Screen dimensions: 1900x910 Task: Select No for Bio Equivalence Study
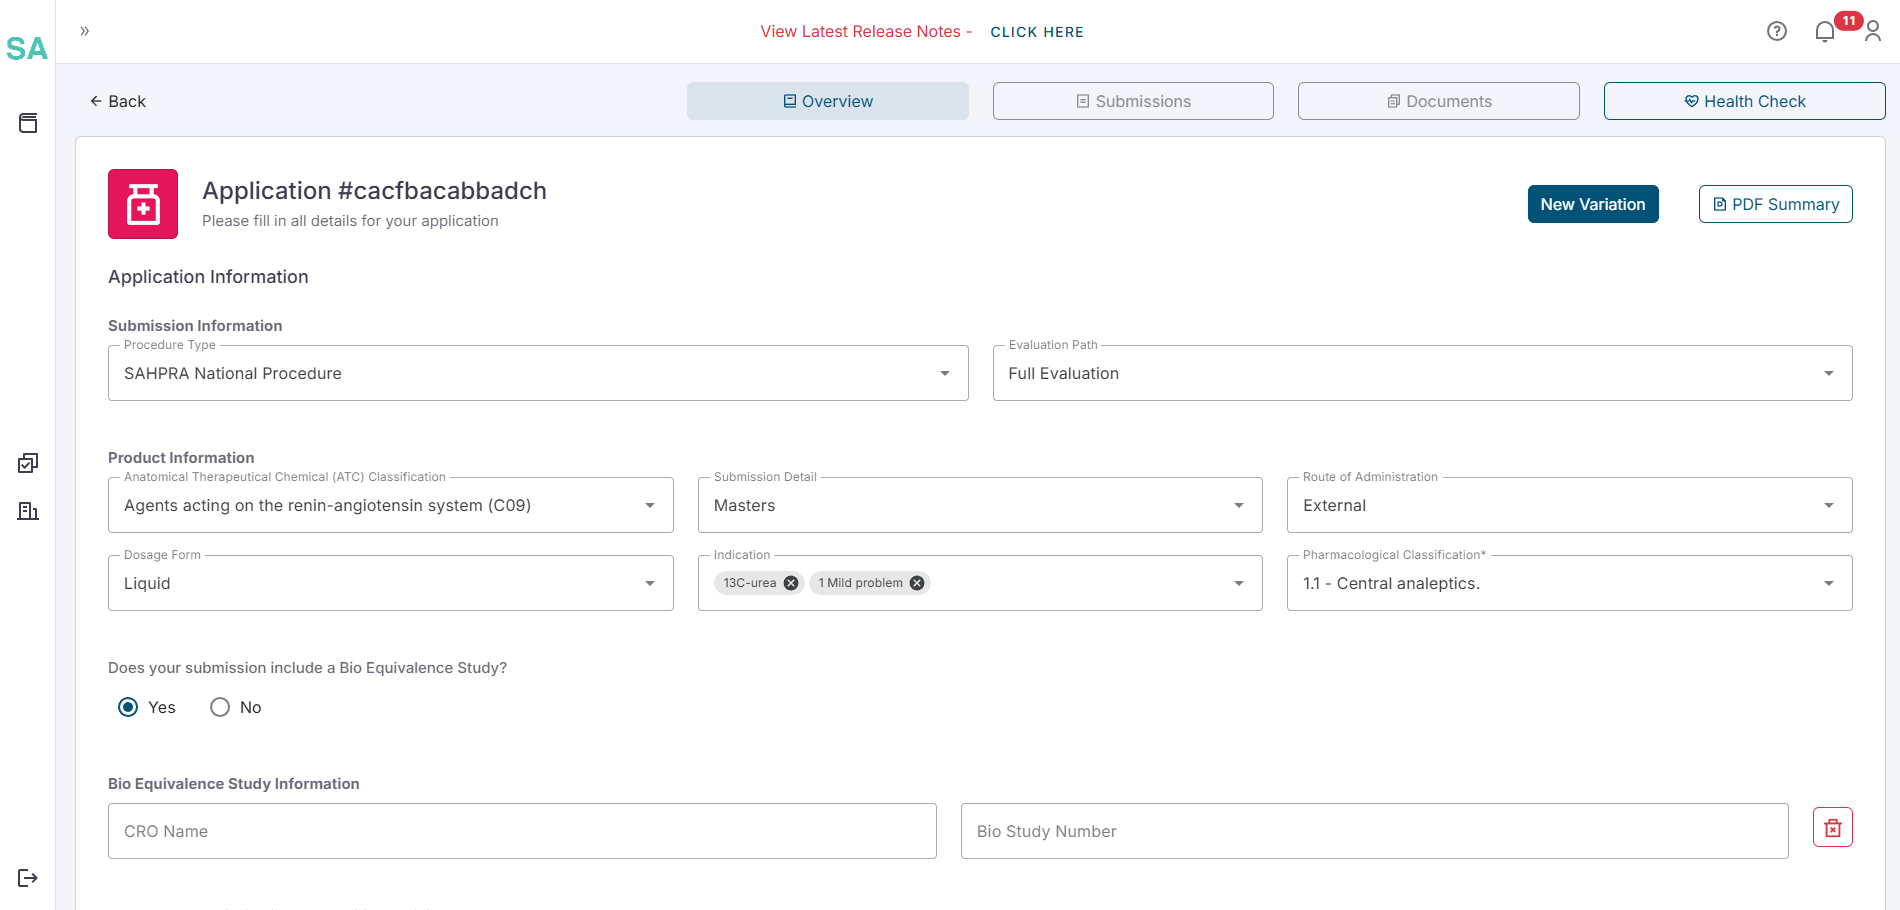[220, 707]
